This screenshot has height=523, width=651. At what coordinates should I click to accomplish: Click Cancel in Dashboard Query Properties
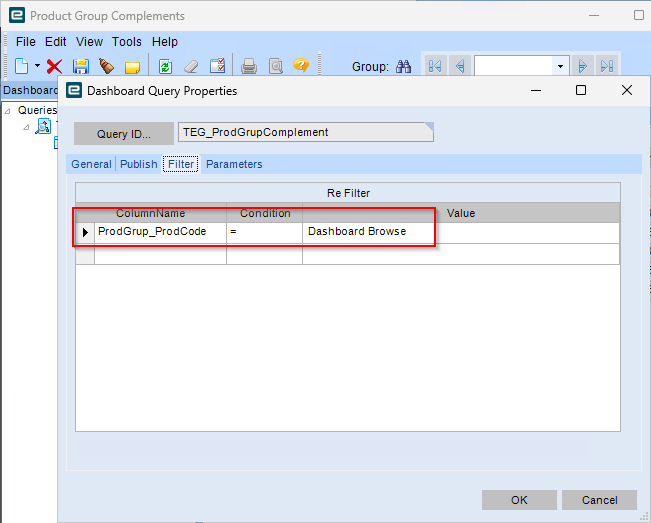pos(599,500)
